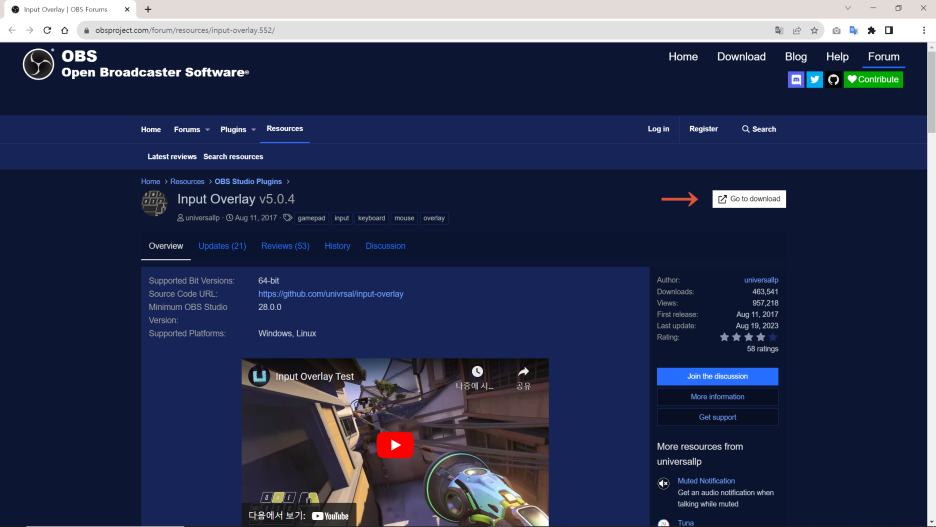Close the Input Overlay tab
This screenshot has width=936, height=527.
pos(127,10)
